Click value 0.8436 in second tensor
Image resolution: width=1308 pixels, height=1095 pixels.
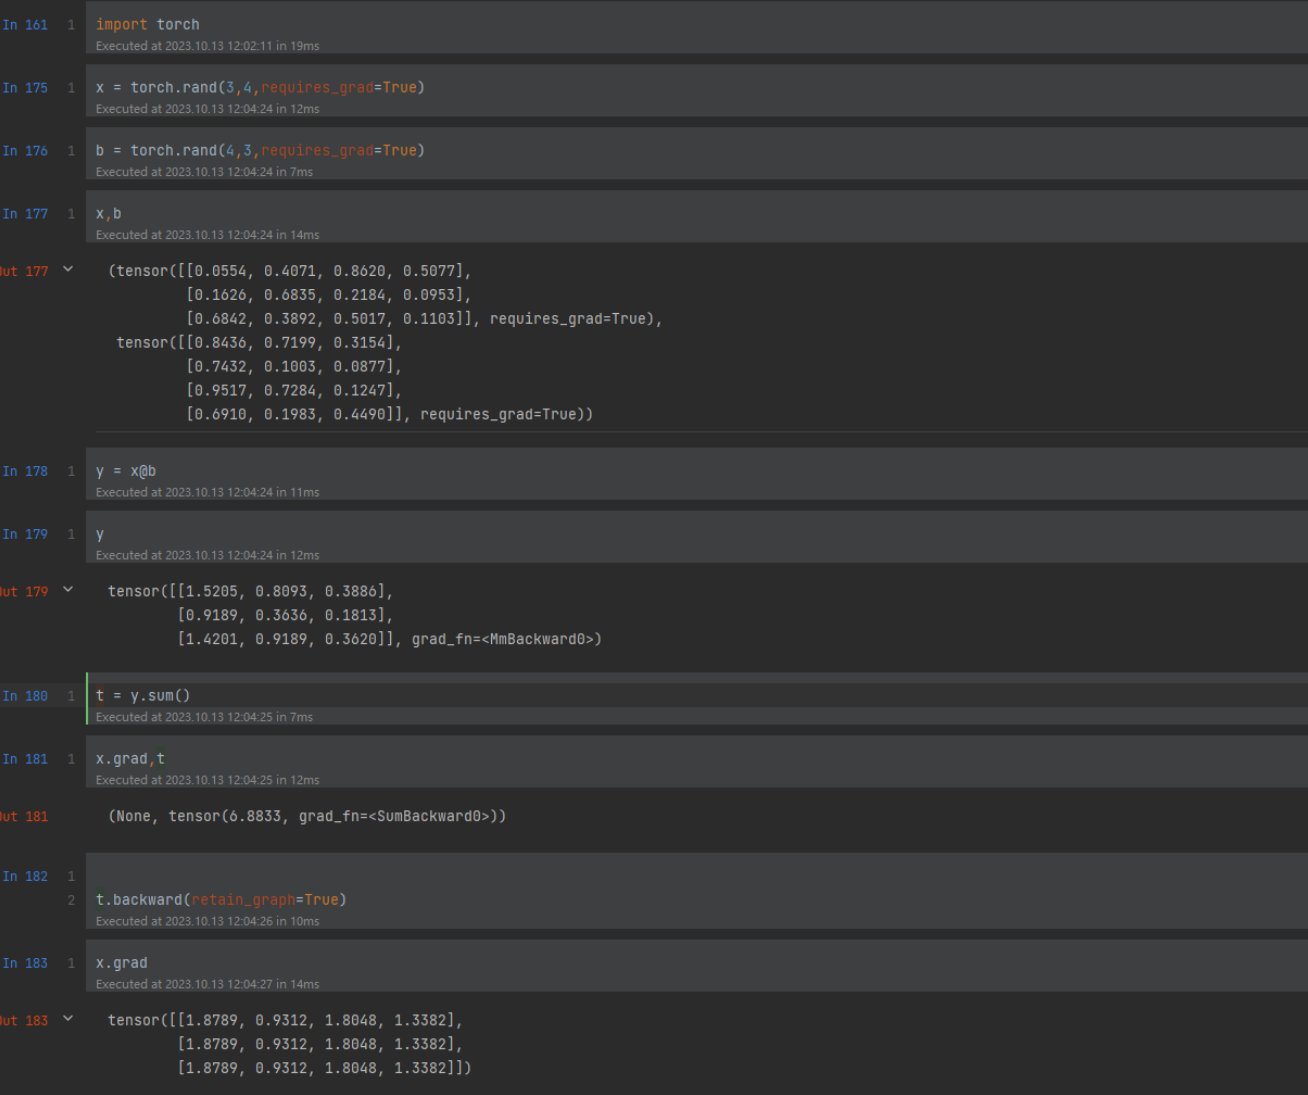click(x=220, y=343)
